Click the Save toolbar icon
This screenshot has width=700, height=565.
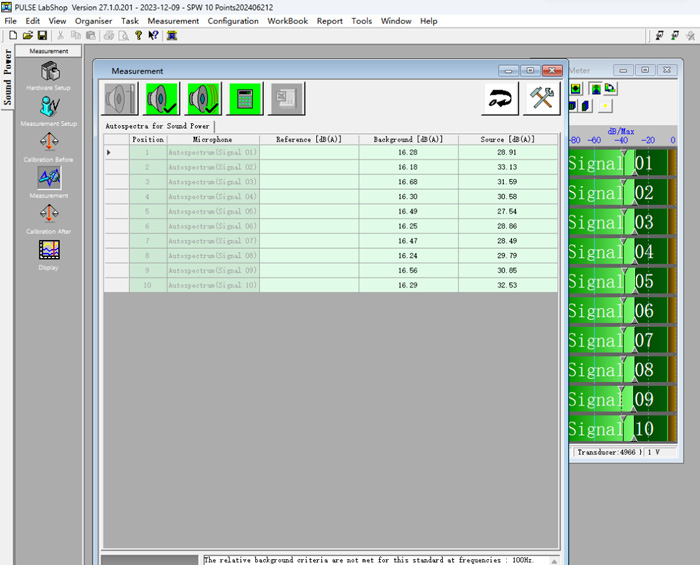[42, 36]
